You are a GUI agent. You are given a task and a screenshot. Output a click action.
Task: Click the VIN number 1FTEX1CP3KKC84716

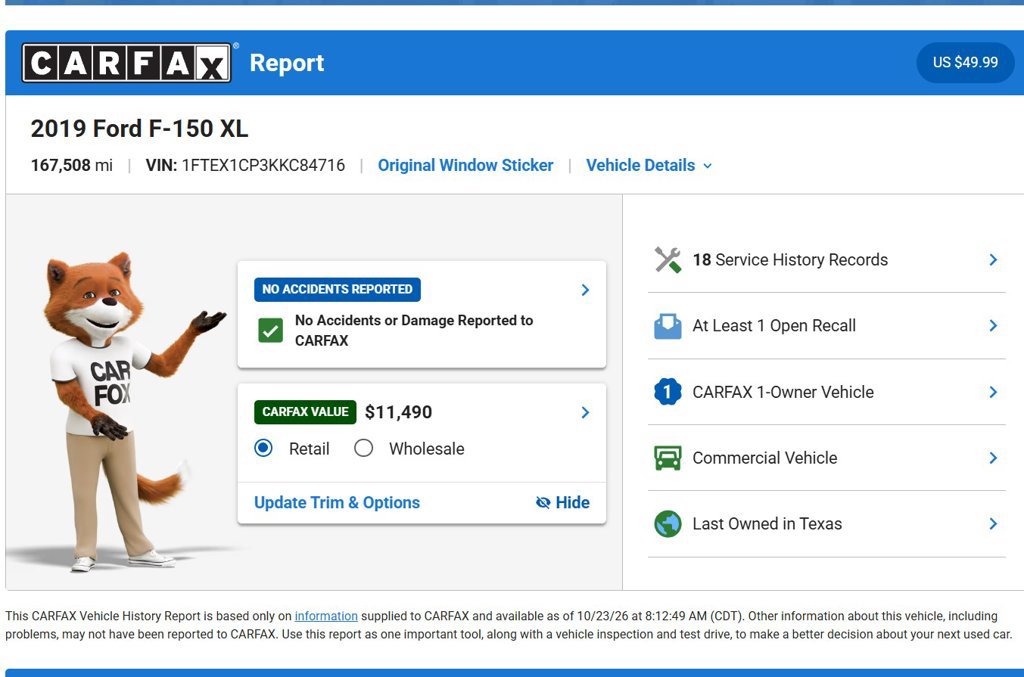263,165
